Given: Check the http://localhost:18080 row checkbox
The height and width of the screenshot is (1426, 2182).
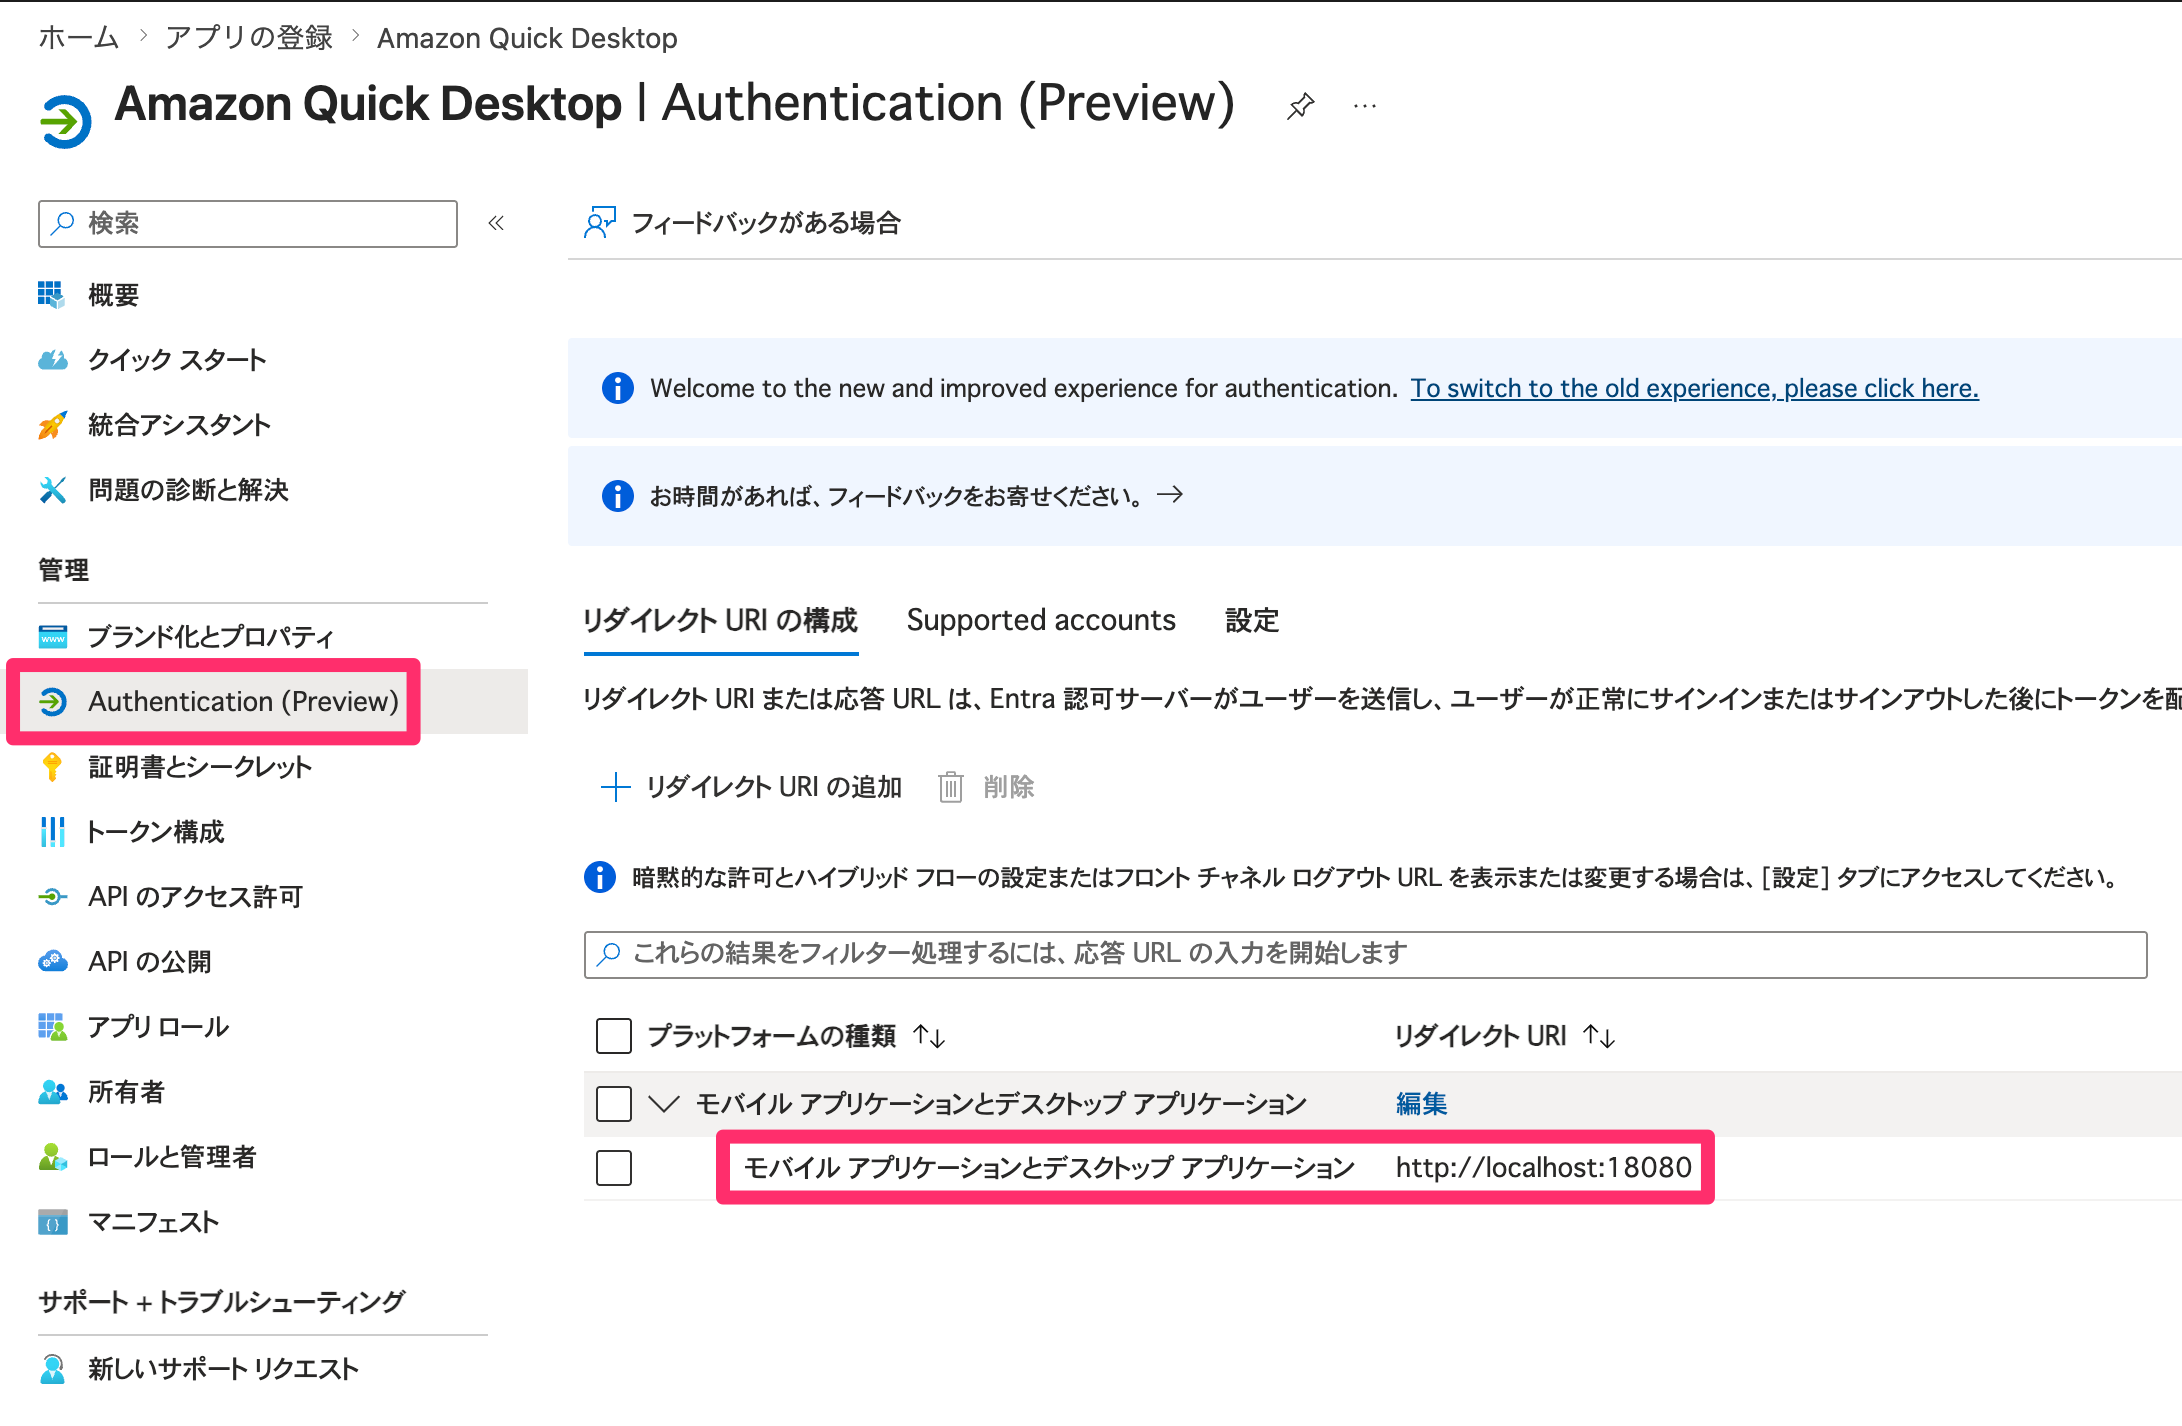Looking at the screenshot, I should point(613,1168).
